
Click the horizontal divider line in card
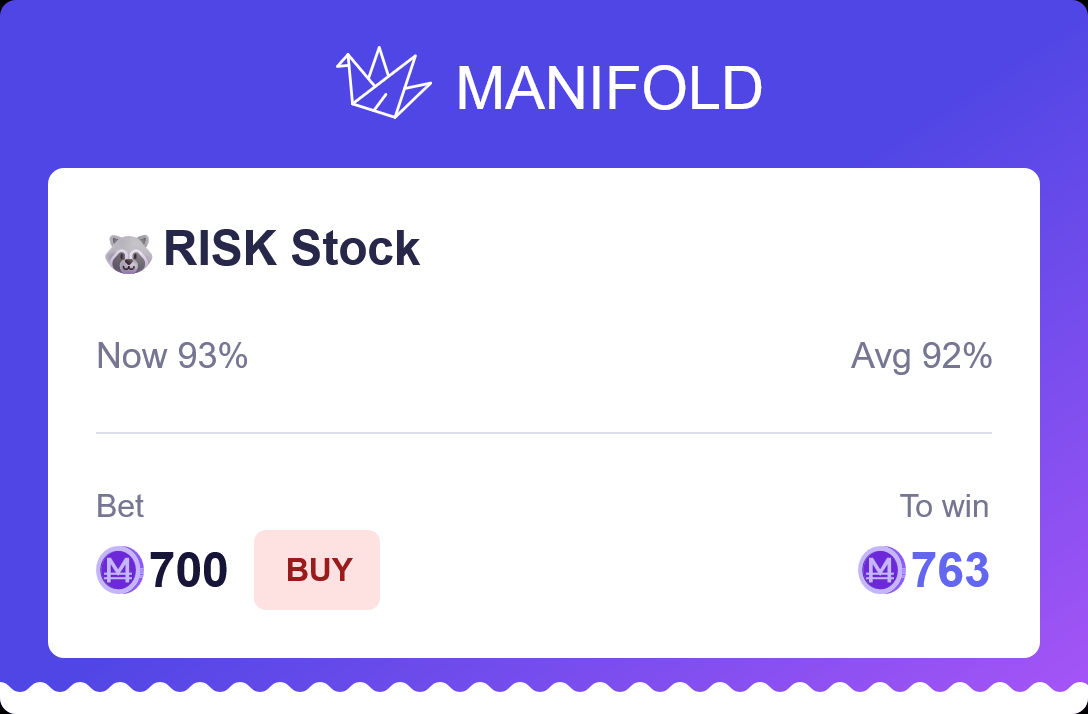(x=544, y=433)
